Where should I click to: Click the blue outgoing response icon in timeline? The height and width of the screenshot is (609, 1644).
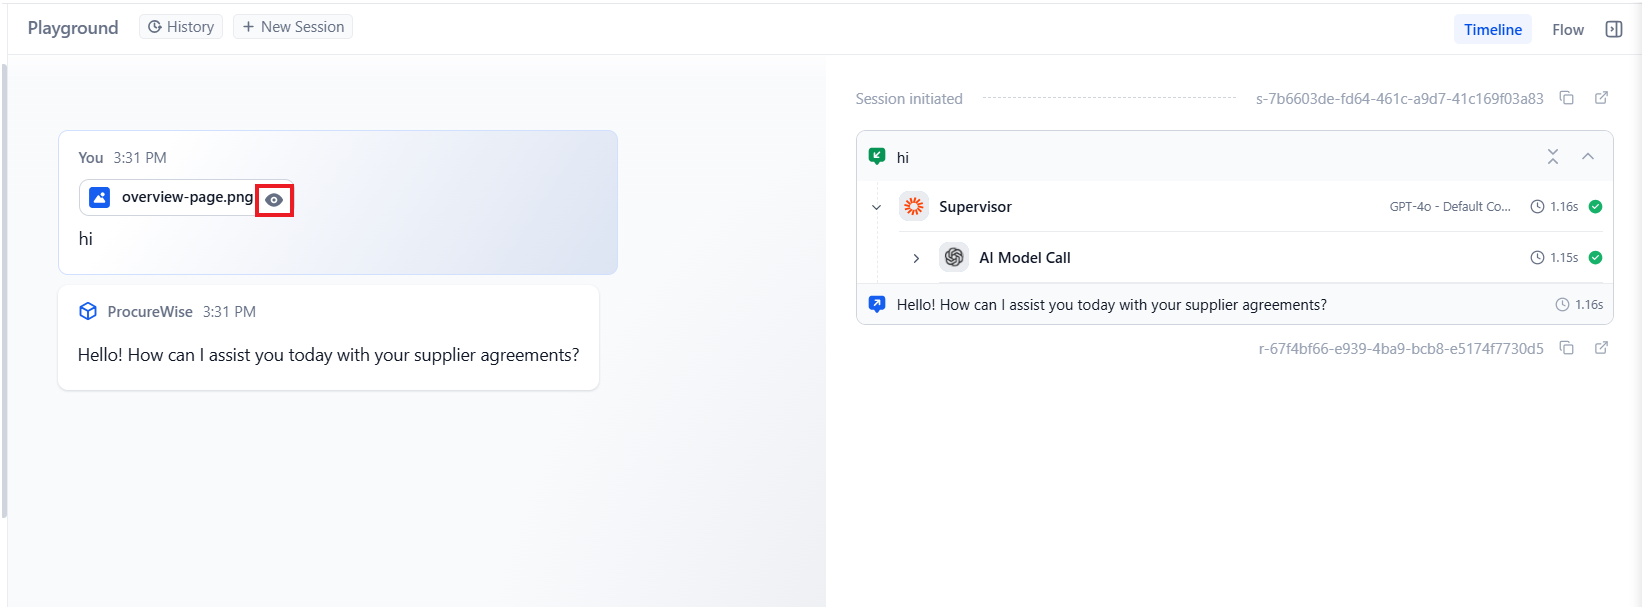[x=877, y=304]
